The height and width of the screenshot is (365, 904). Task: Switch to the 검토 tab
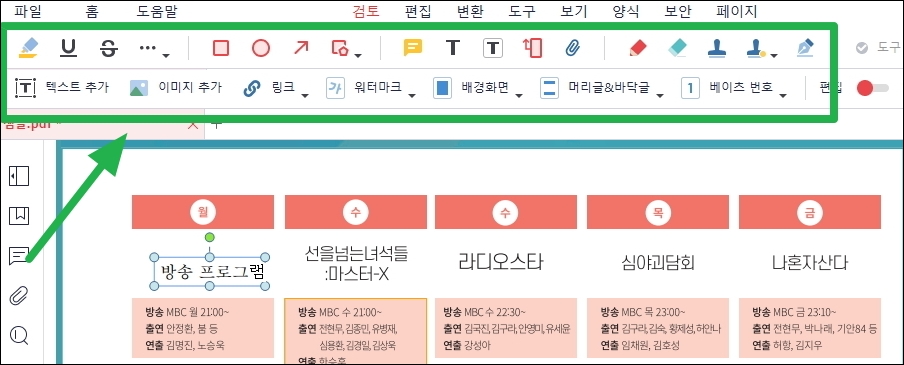click(366, 12)
